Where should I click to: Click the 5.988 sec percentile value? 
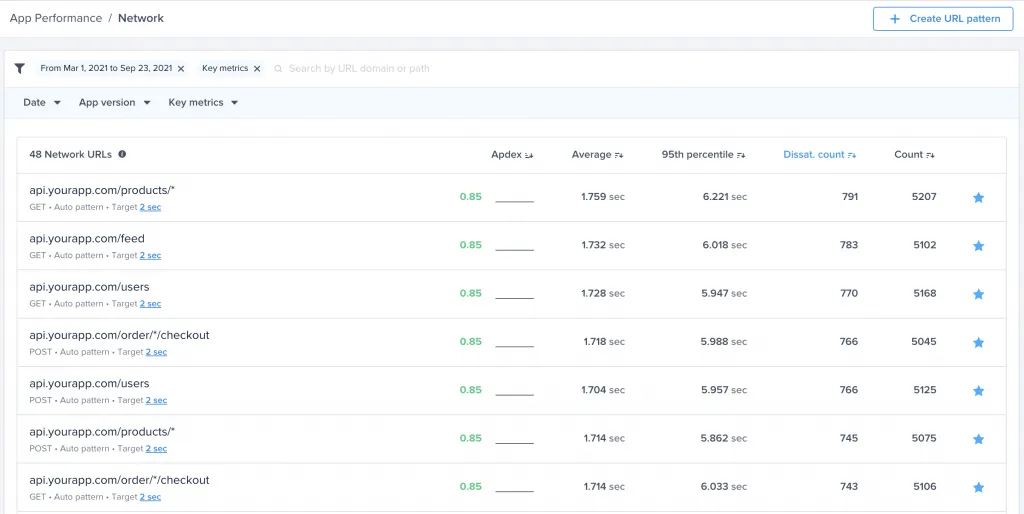724,342
